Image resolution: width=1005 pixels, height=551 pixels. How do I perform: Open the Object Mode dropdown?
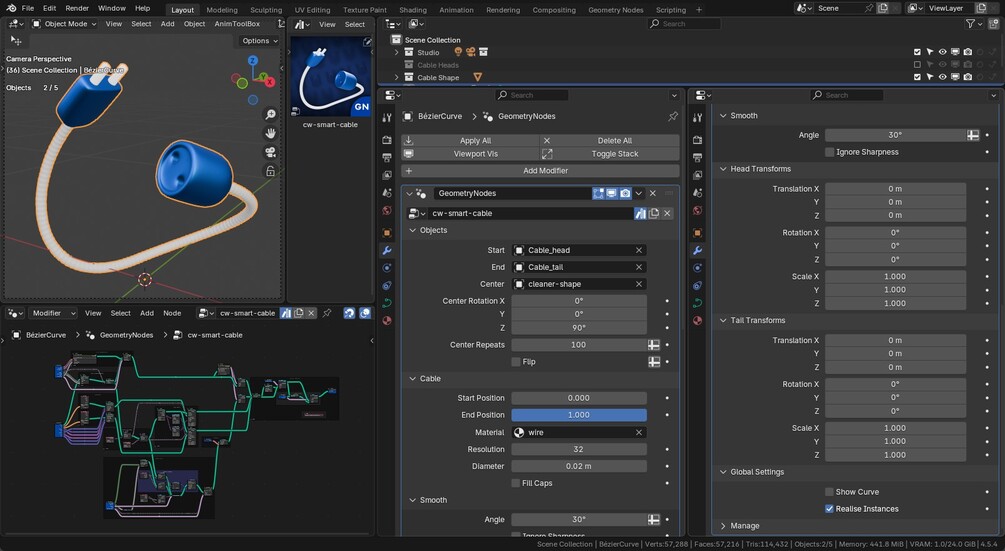tap(64, 24)
